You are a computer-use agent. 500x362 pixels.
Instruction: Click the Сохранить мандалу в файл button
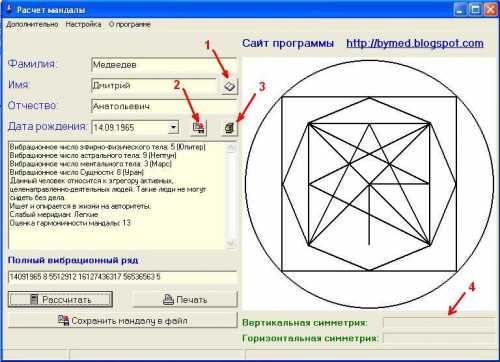click(x=123, y=320)
